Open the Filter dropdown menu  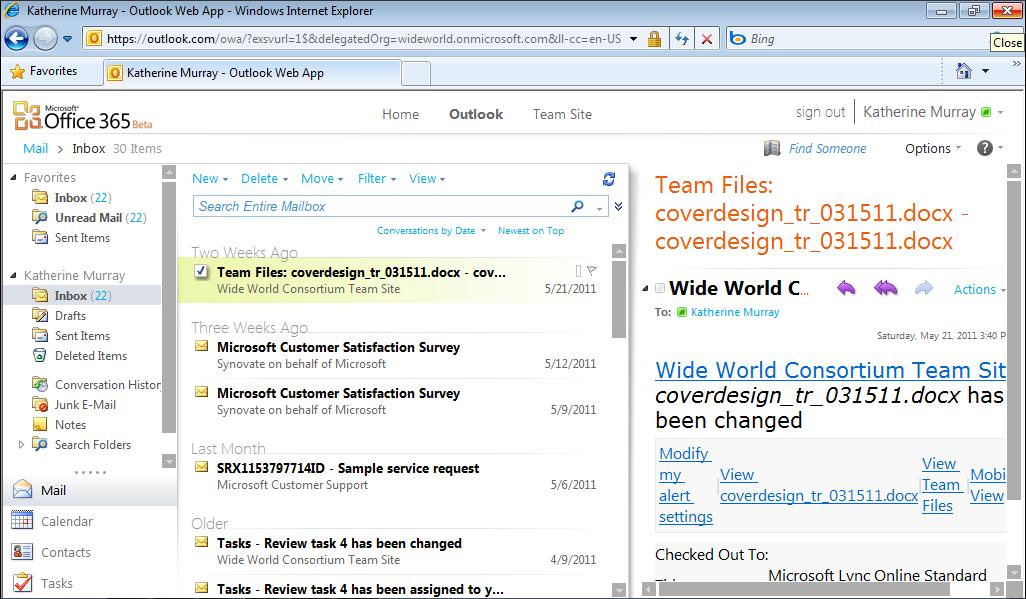point(377,179)
